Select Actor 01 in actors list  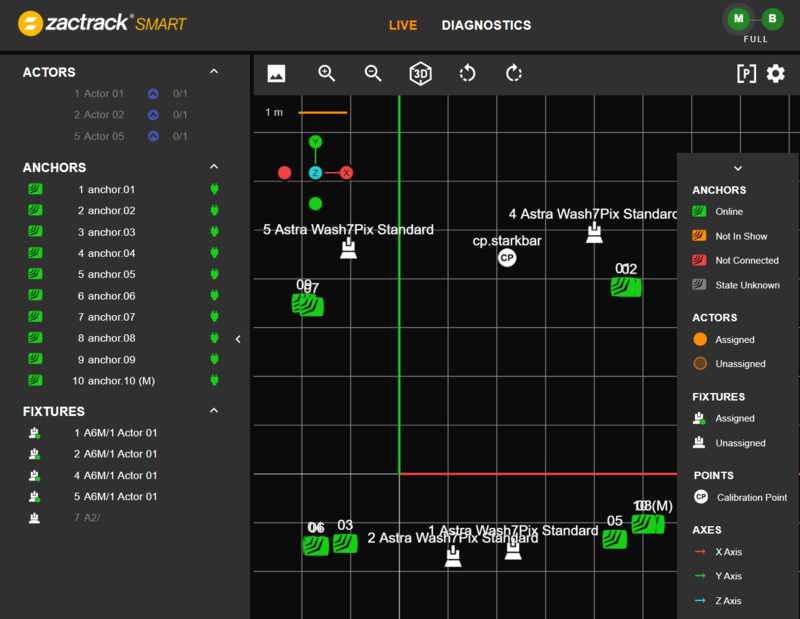coord(99,94)
